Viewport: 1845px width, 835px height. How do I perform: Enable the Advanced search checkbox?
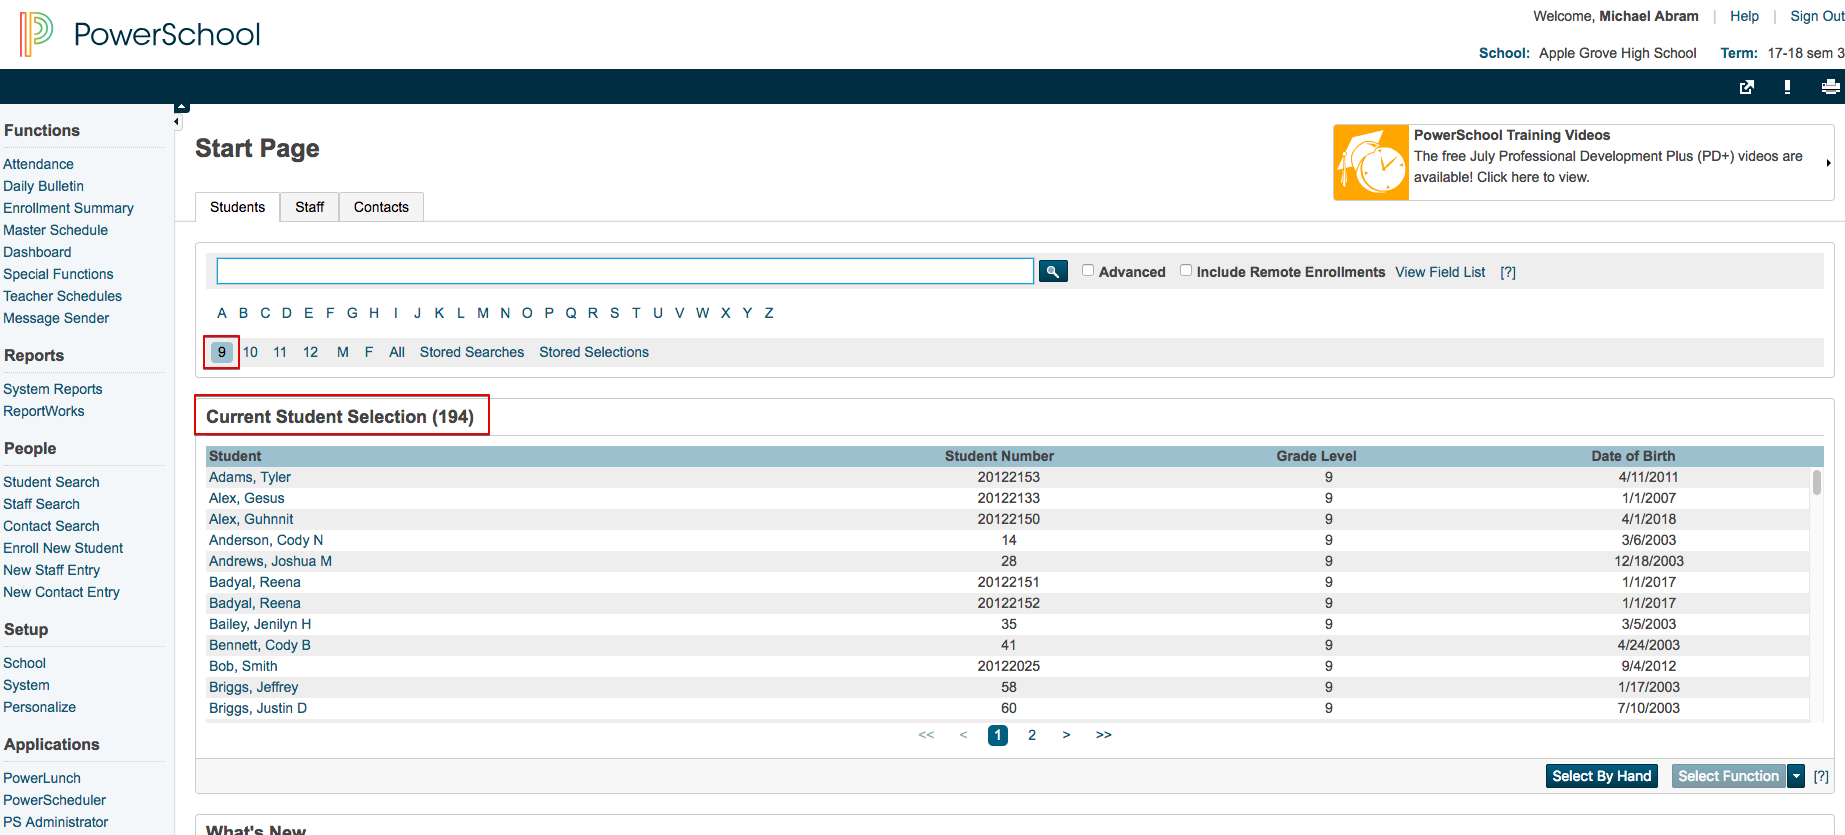pos(1088,270)
